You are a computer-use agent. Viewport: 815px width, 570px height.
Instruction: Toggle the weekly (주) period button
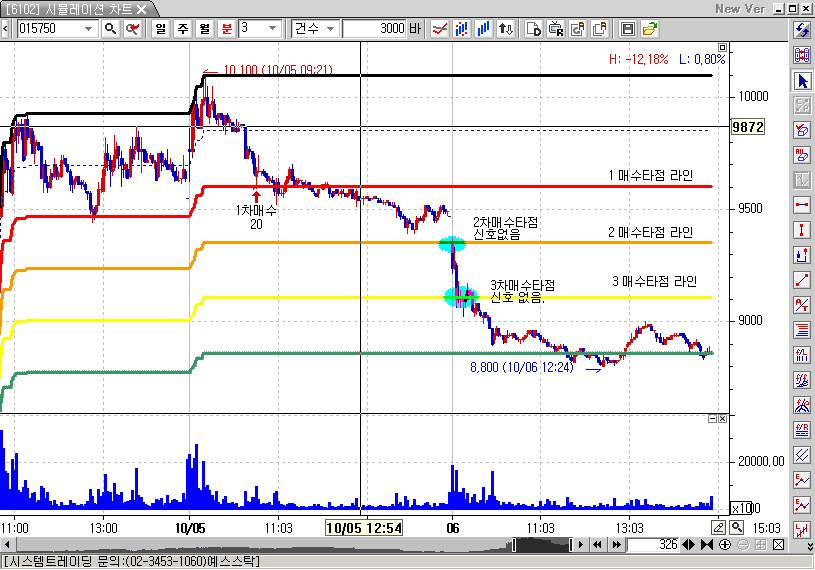(182, 29)
